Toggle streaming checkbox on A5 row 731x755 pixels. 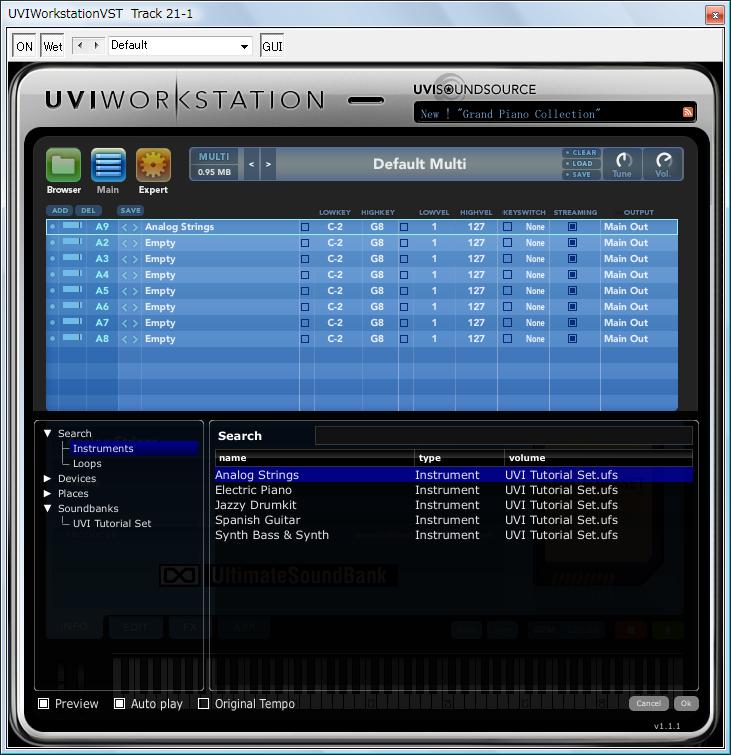(x=572, y=291)
